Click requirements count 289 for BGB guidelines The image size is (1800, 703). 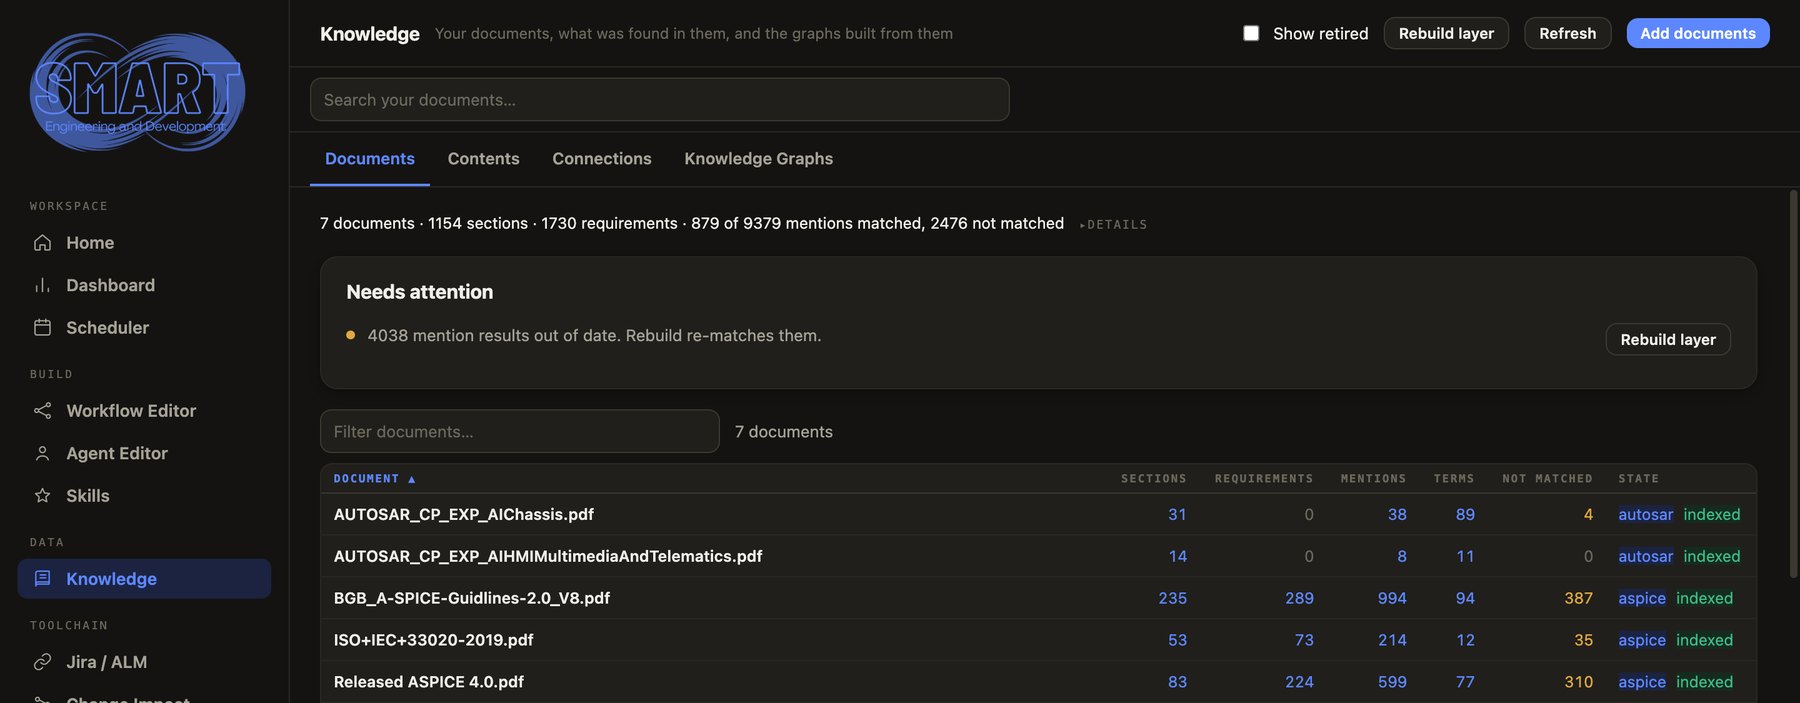coord(1299,598)
